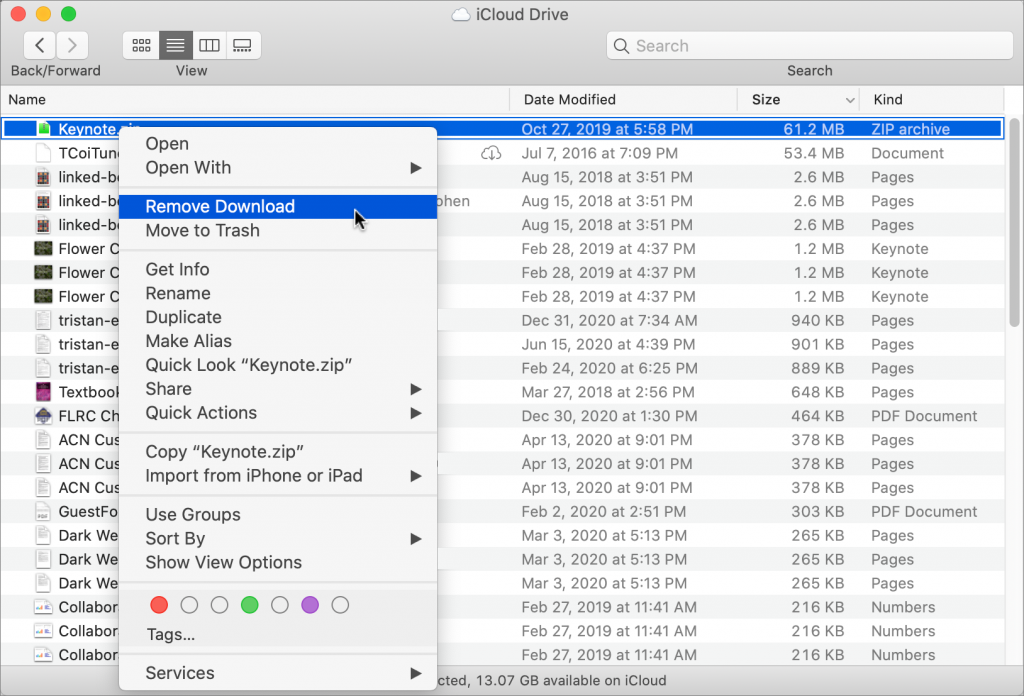Click the Keynote.zip file icon

point(44,129)
